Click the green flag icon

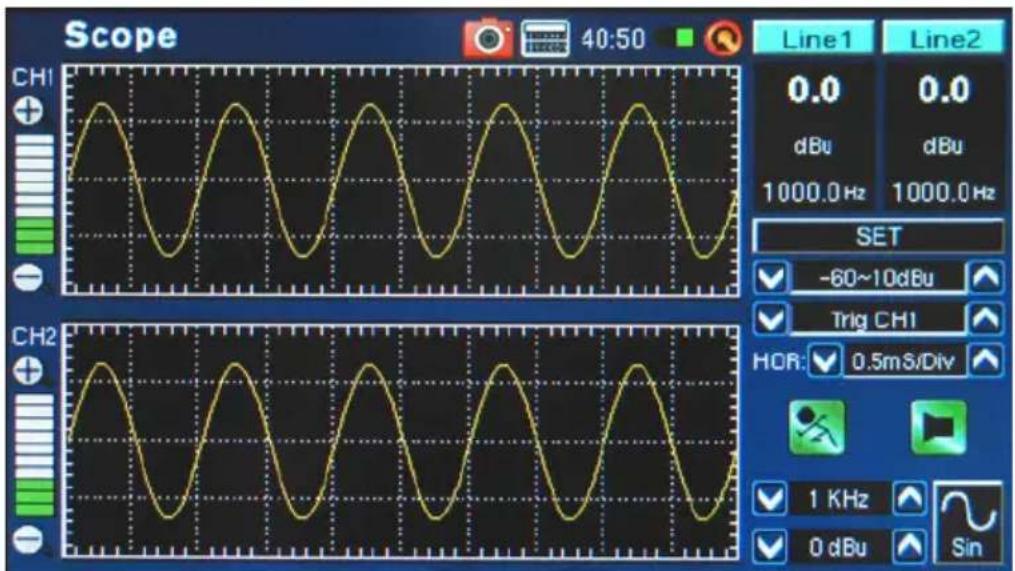click(x=939, y=427)
